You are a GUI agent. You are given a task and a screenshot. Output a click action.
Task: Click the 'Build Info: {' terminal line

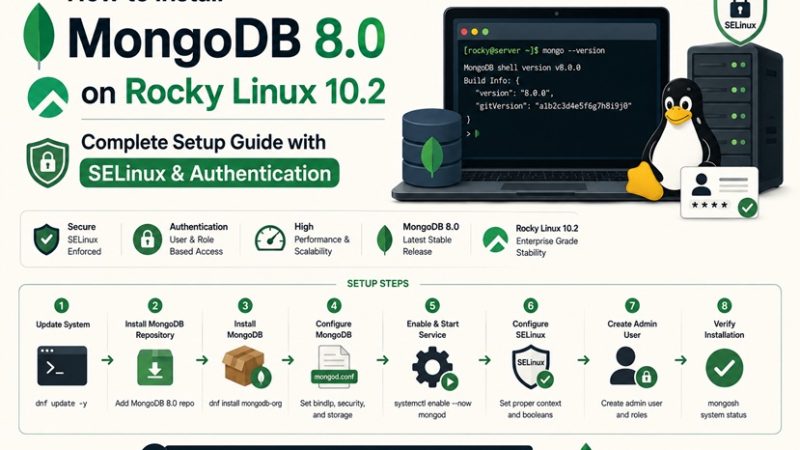(x=491, y=81)
